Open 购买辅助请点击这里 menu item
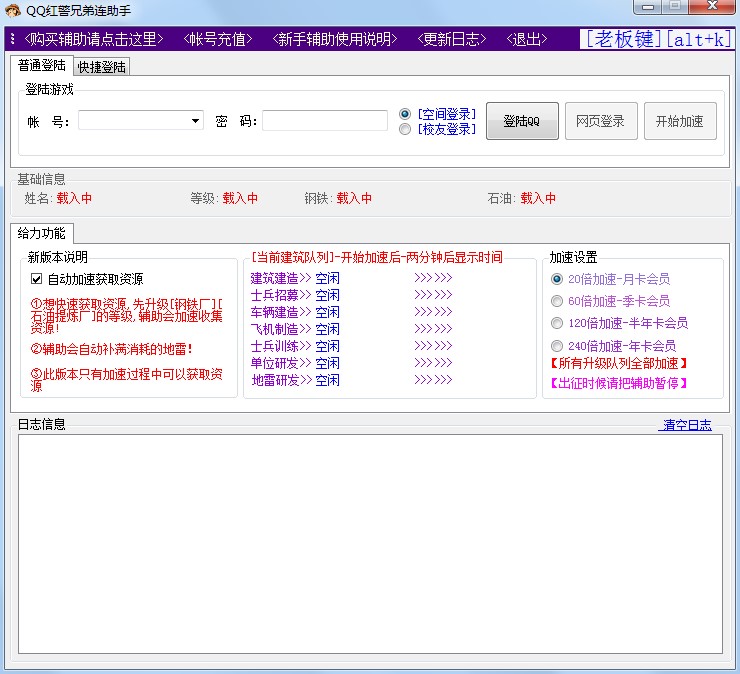The height and width of the screenshot is (674, 740). (x=93, y=39)
